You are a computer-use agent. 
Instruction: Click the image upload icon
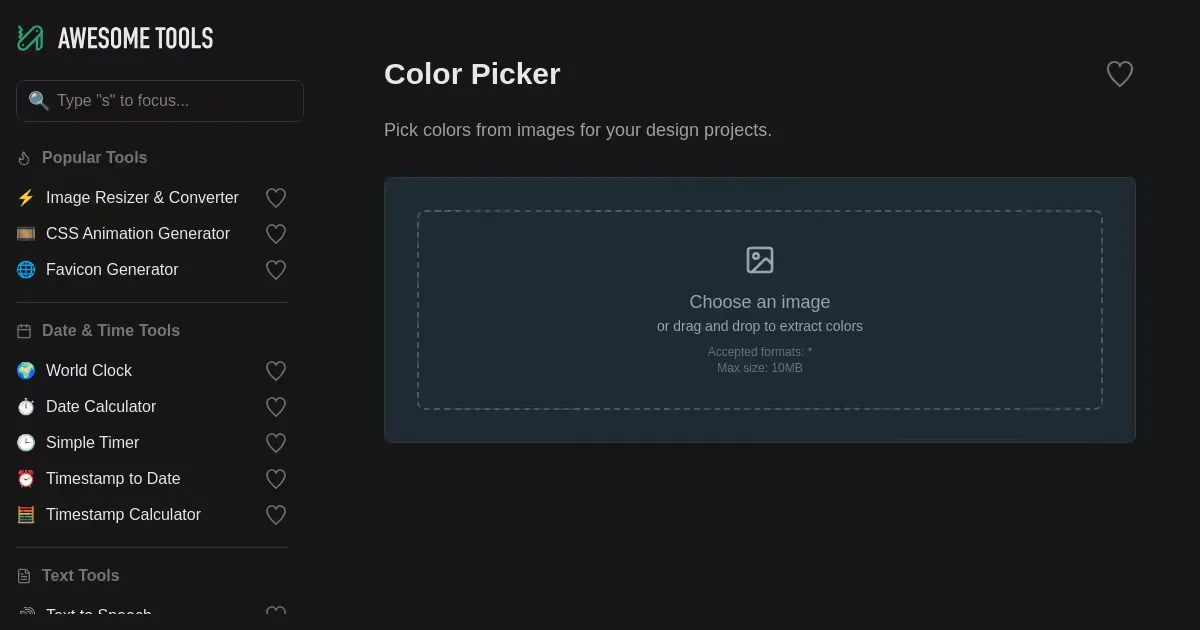coord(760,260)
